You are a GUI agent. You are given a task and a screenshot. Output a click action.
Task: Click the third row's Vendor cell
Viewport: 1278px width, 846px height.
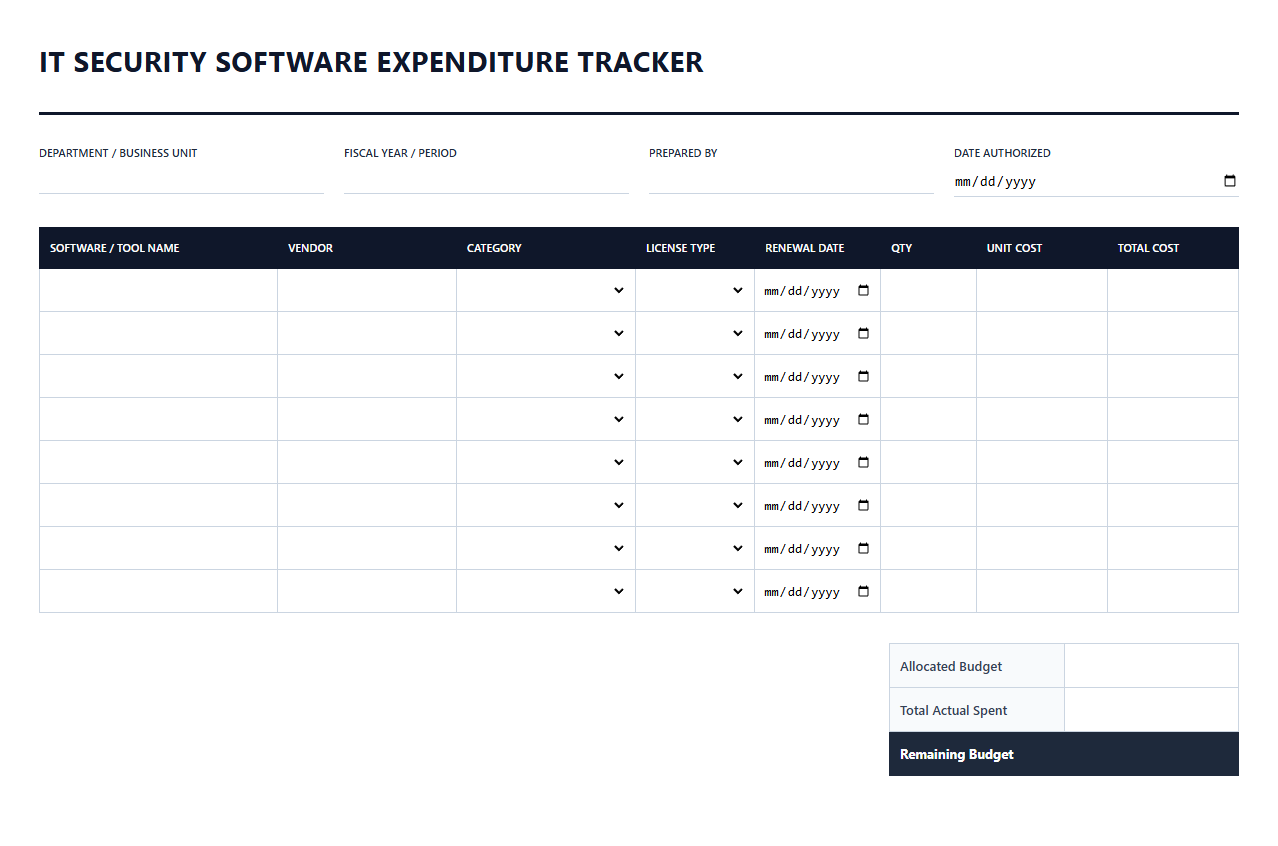pyautogui.click(x=367, y=376)
